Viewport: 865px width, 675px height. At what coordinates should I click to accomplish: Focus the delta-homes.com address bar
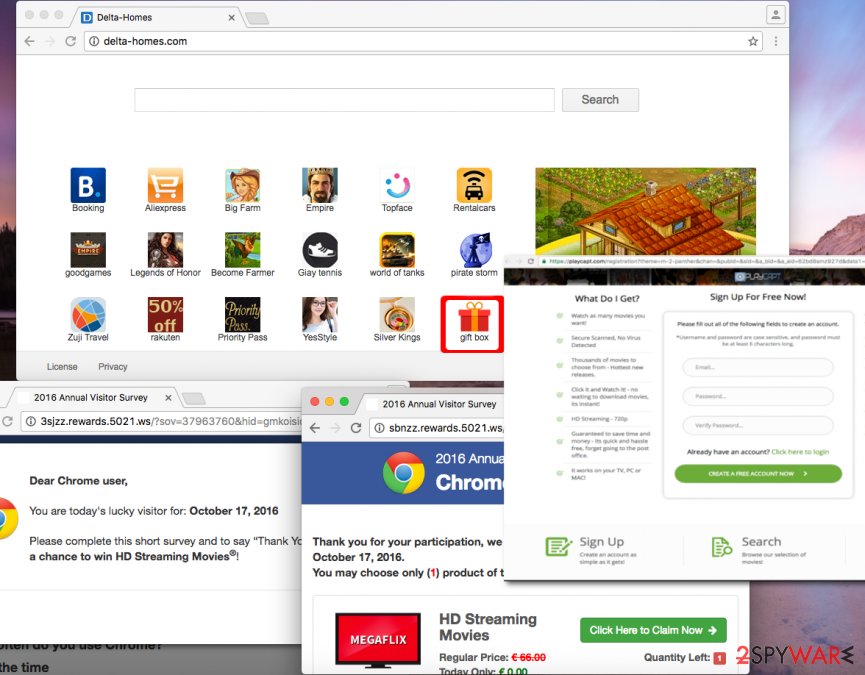click(x=423, y=41)
